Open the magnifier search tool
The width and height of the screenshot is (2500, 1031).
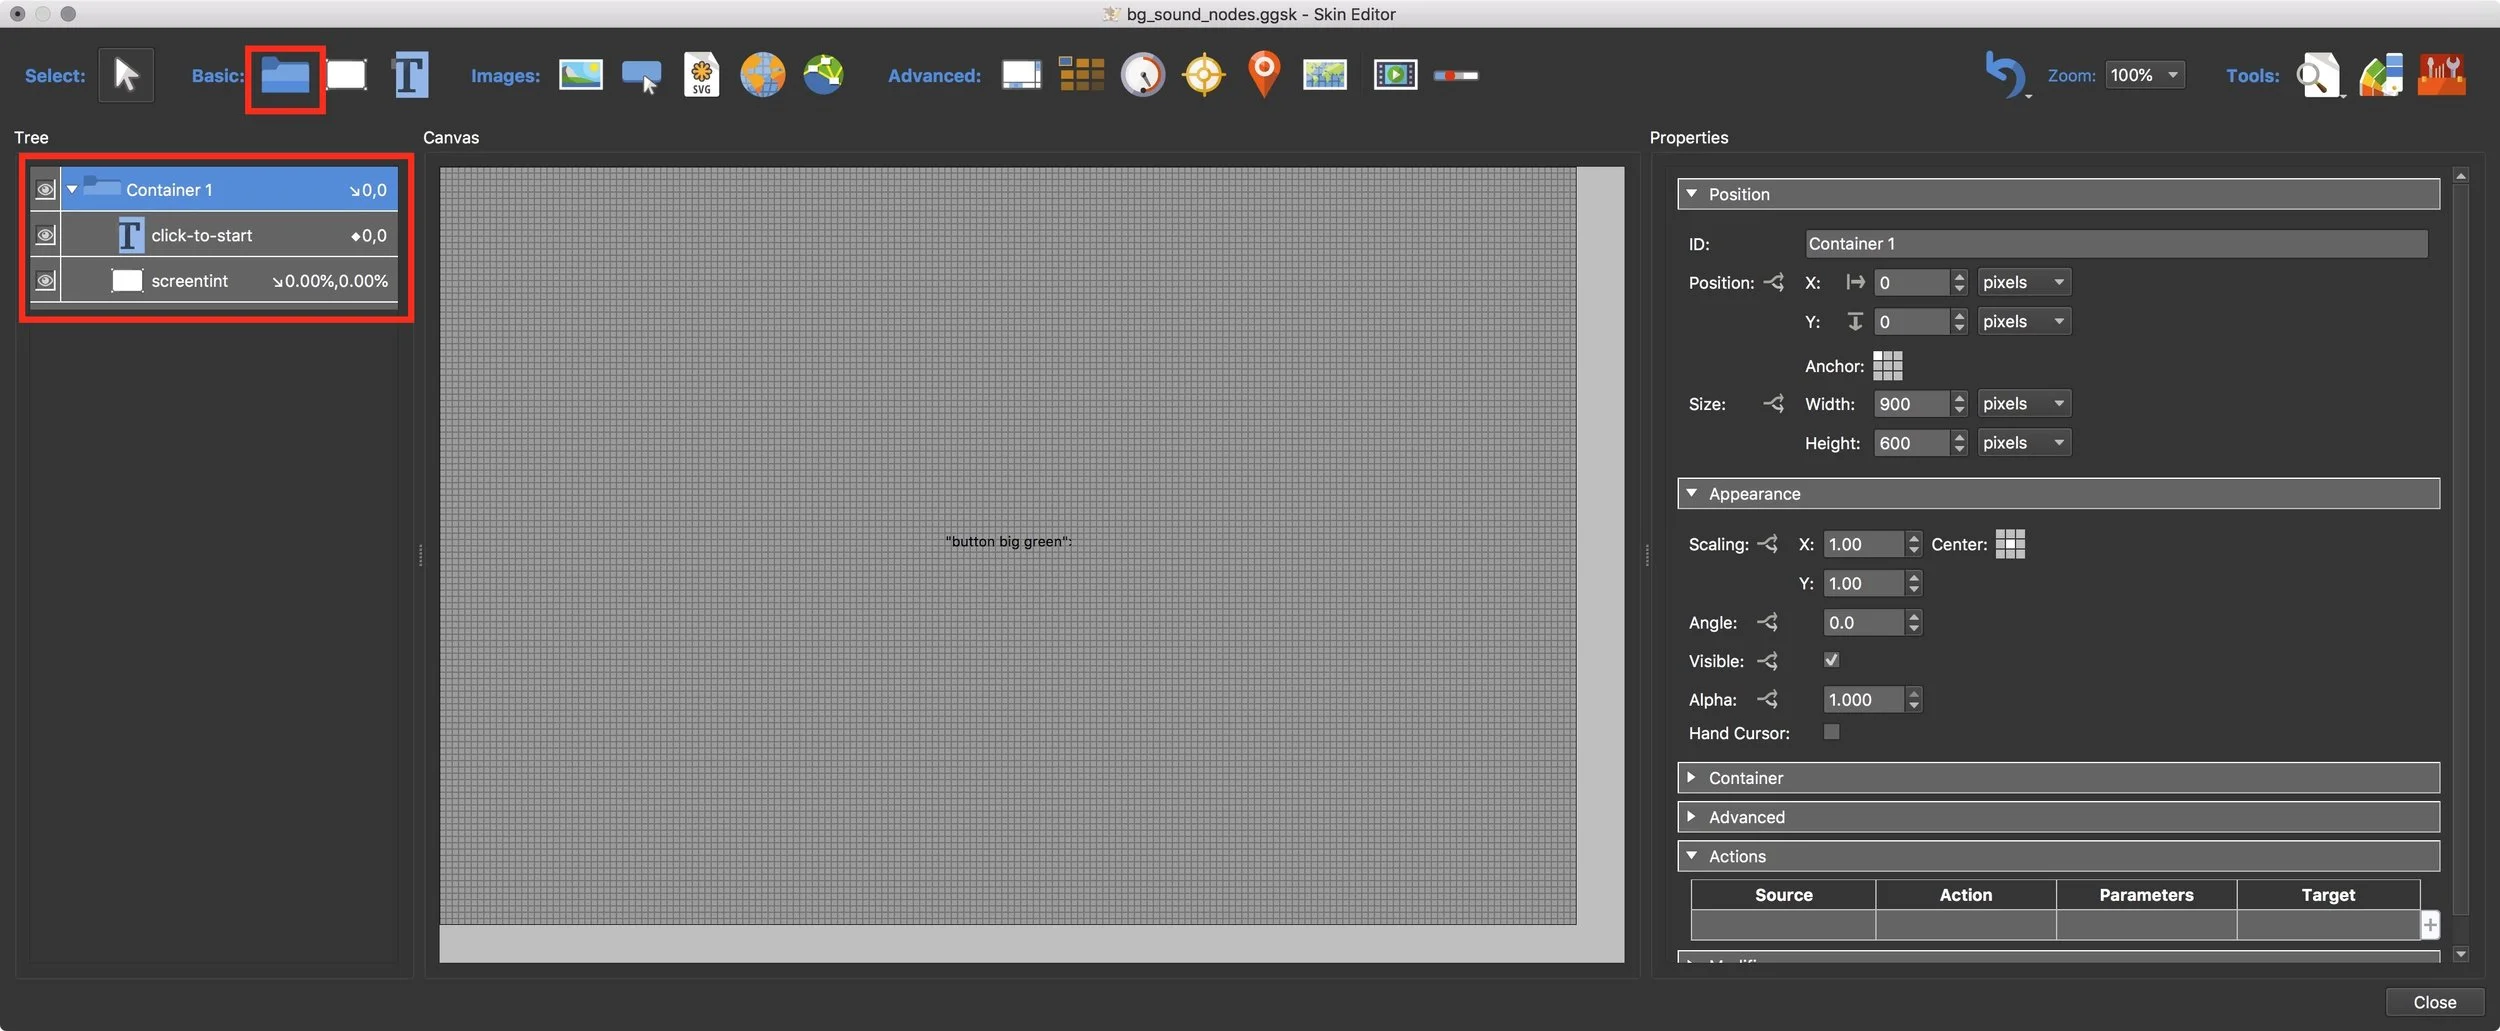[x=2319, y=75]
